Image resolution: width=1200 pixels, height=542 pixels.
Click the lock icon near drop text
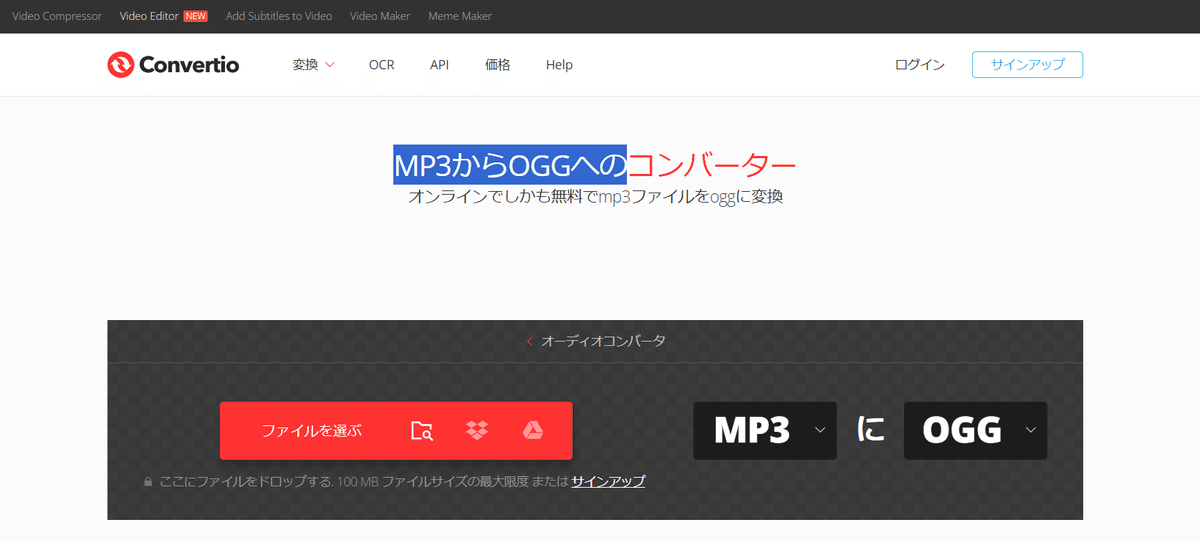[x=148, y=481]
